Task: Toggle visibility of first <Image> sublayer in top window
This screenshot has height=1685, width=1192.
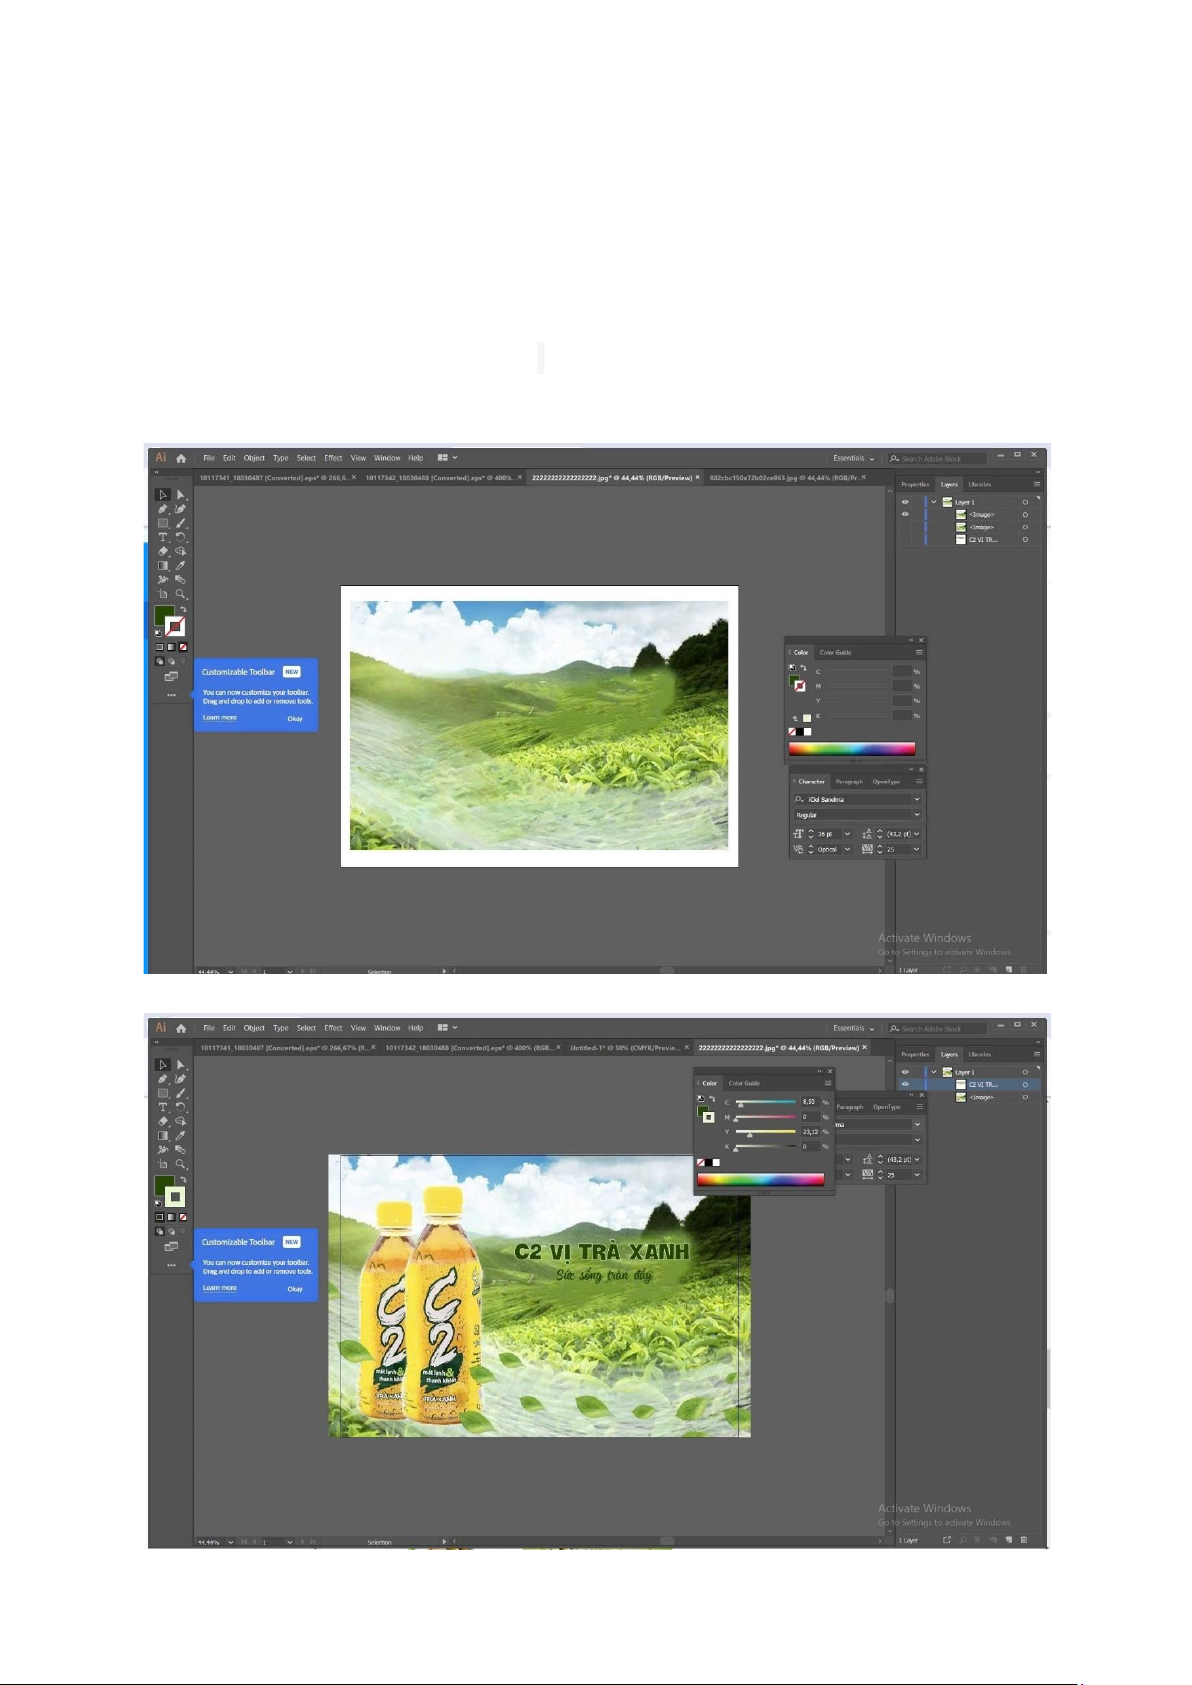Action: coord(905,514)
